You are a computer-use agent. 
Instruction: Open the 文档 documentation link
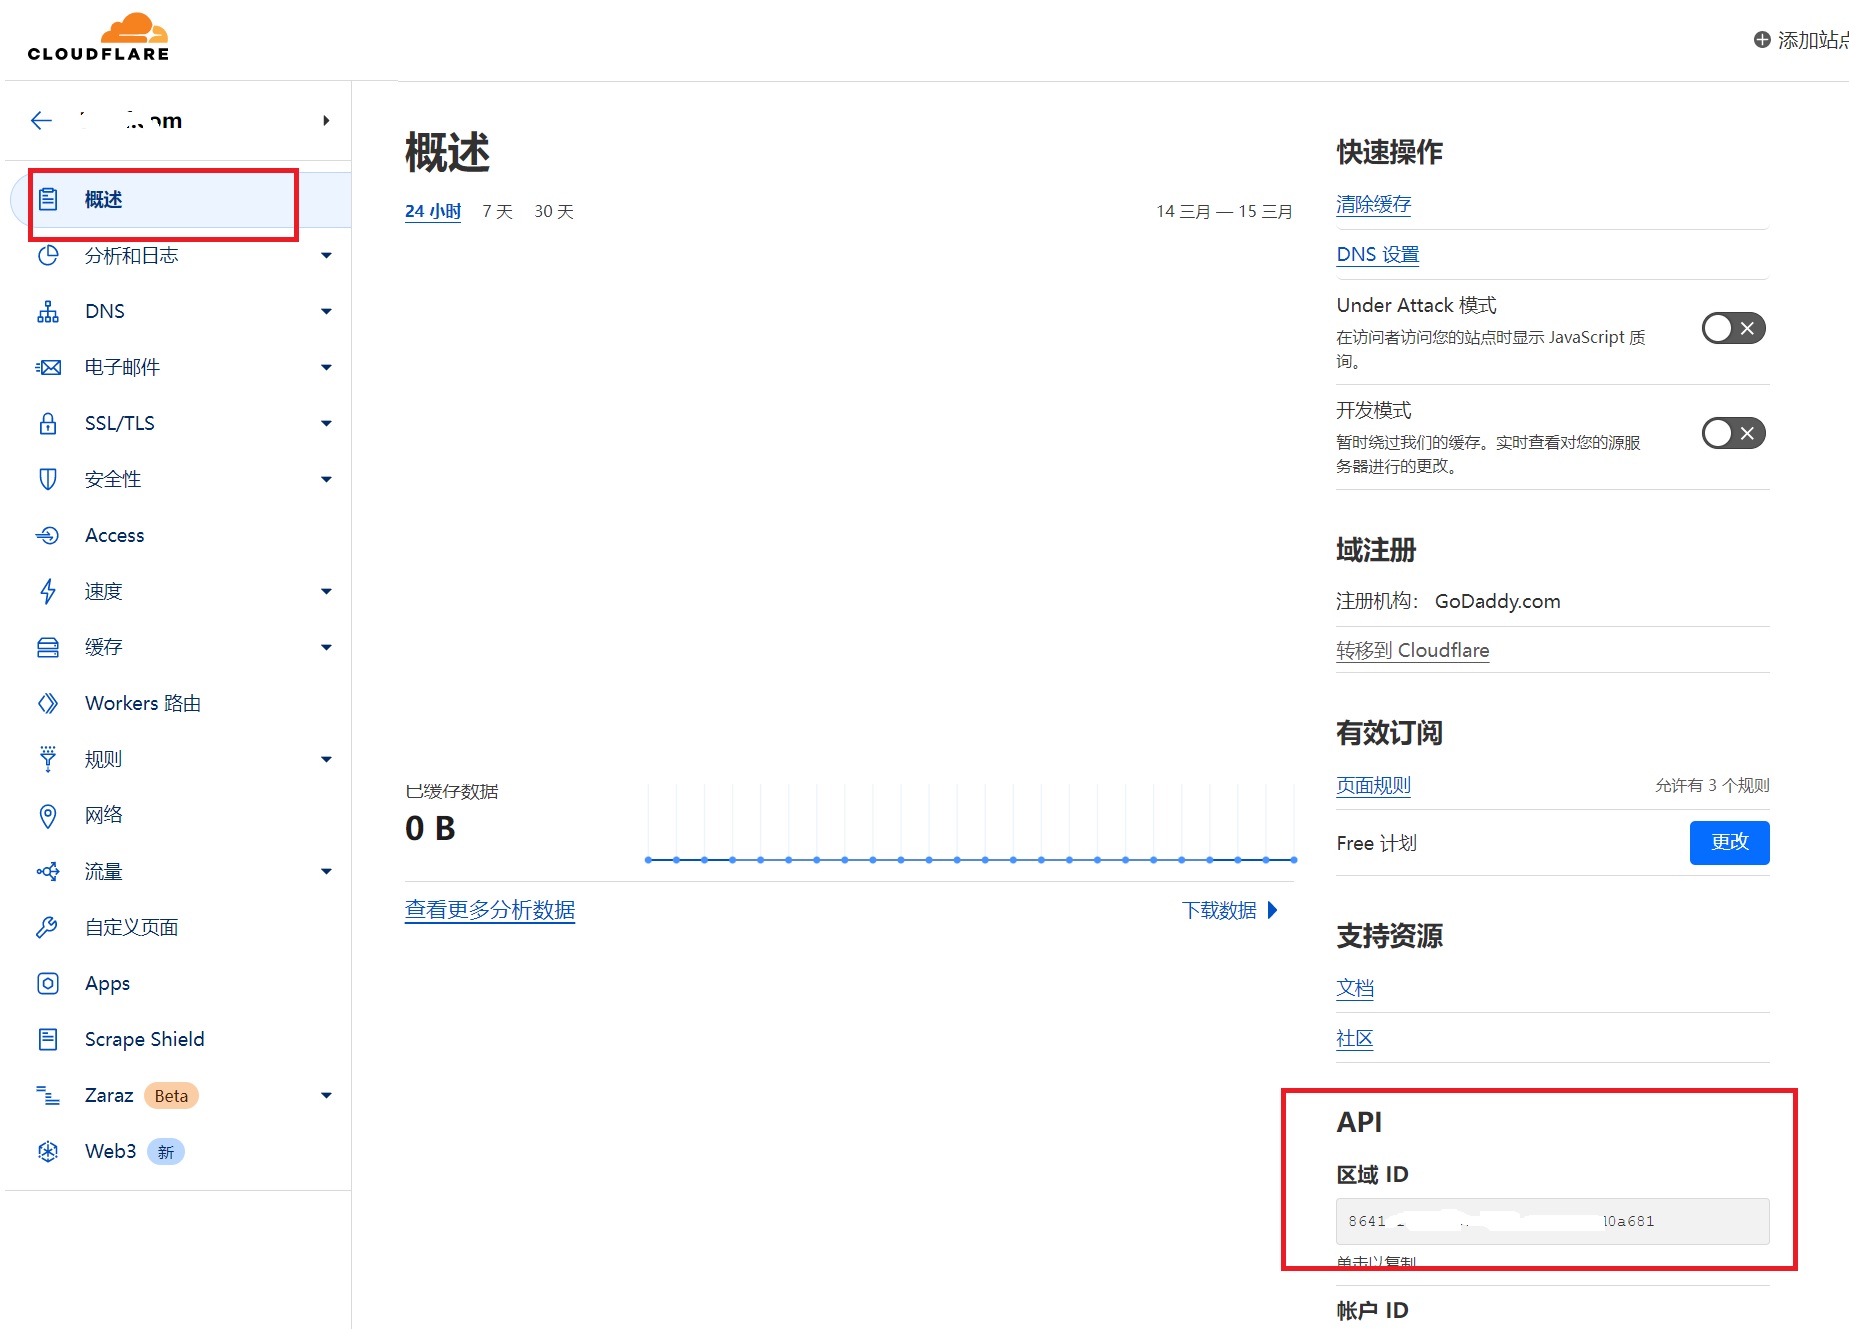coord(1355,988)
